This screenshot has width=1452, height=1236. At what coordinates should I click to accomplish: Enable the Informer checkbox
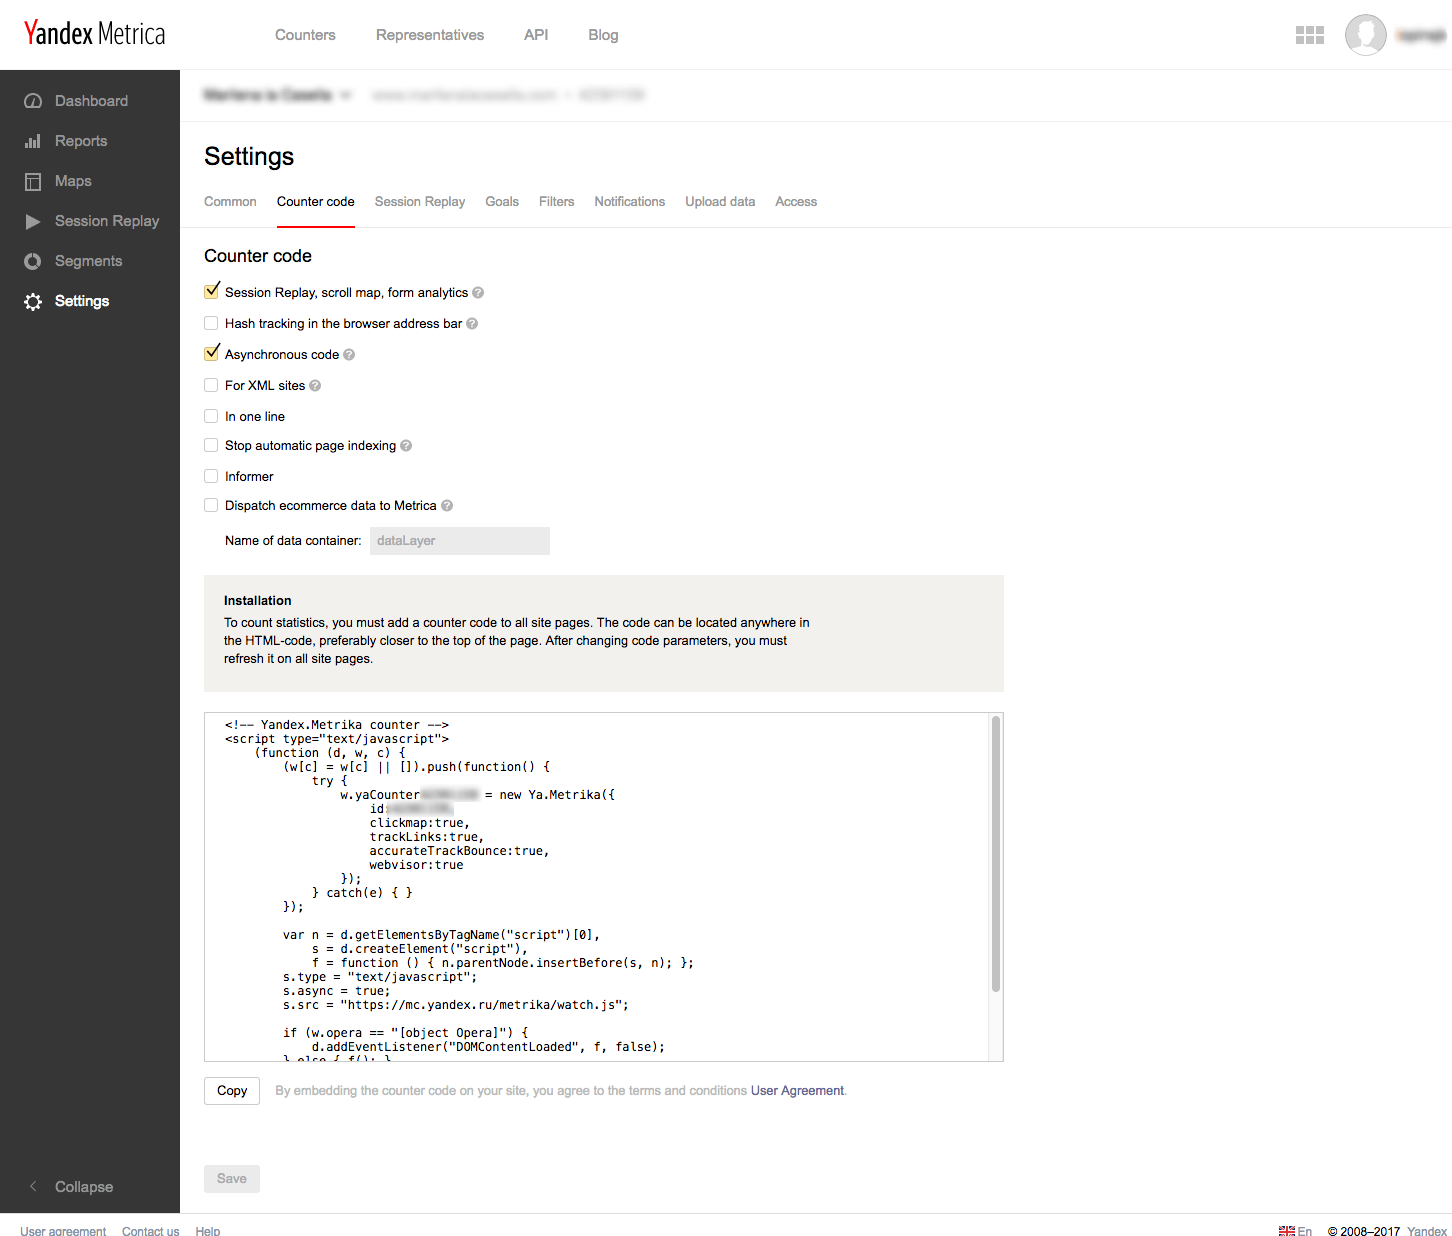pyautogui.click(x=211, y=476)
